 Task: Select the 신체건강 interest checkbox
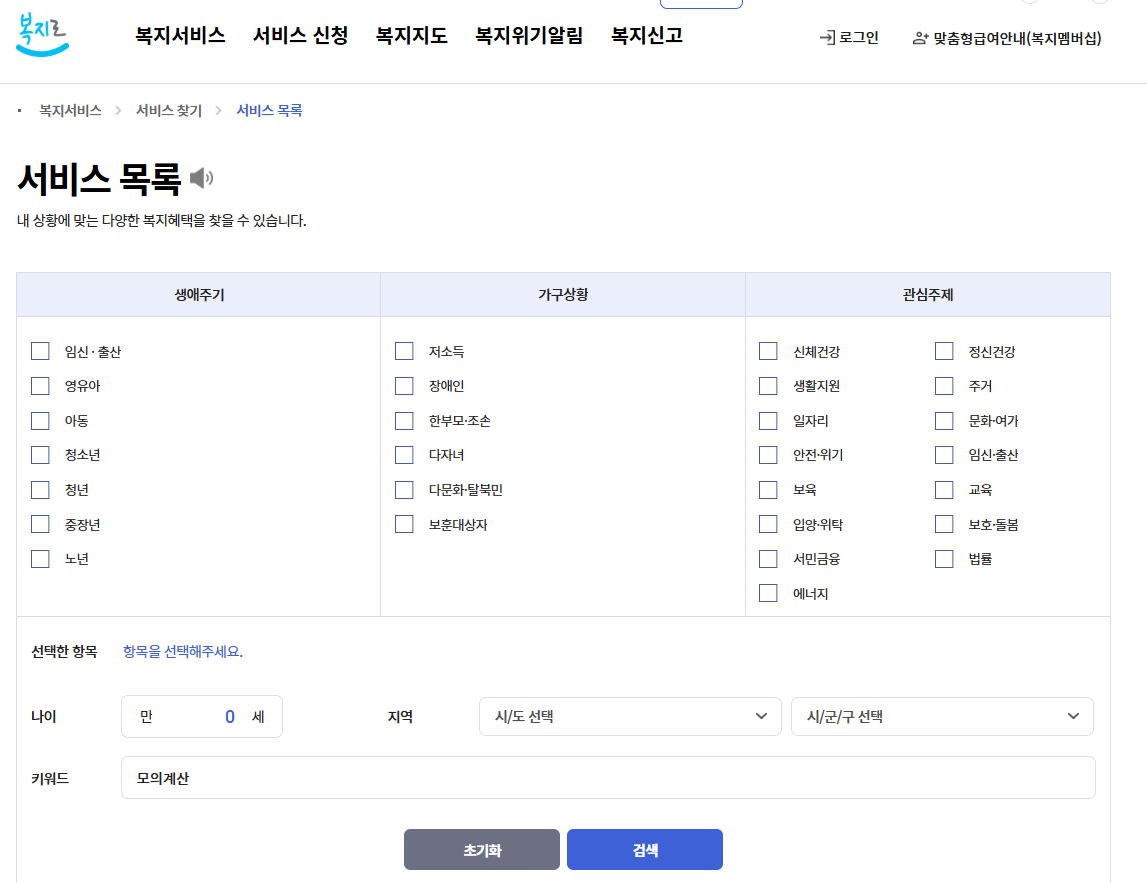pyautogui.click(x=768, y=351)
